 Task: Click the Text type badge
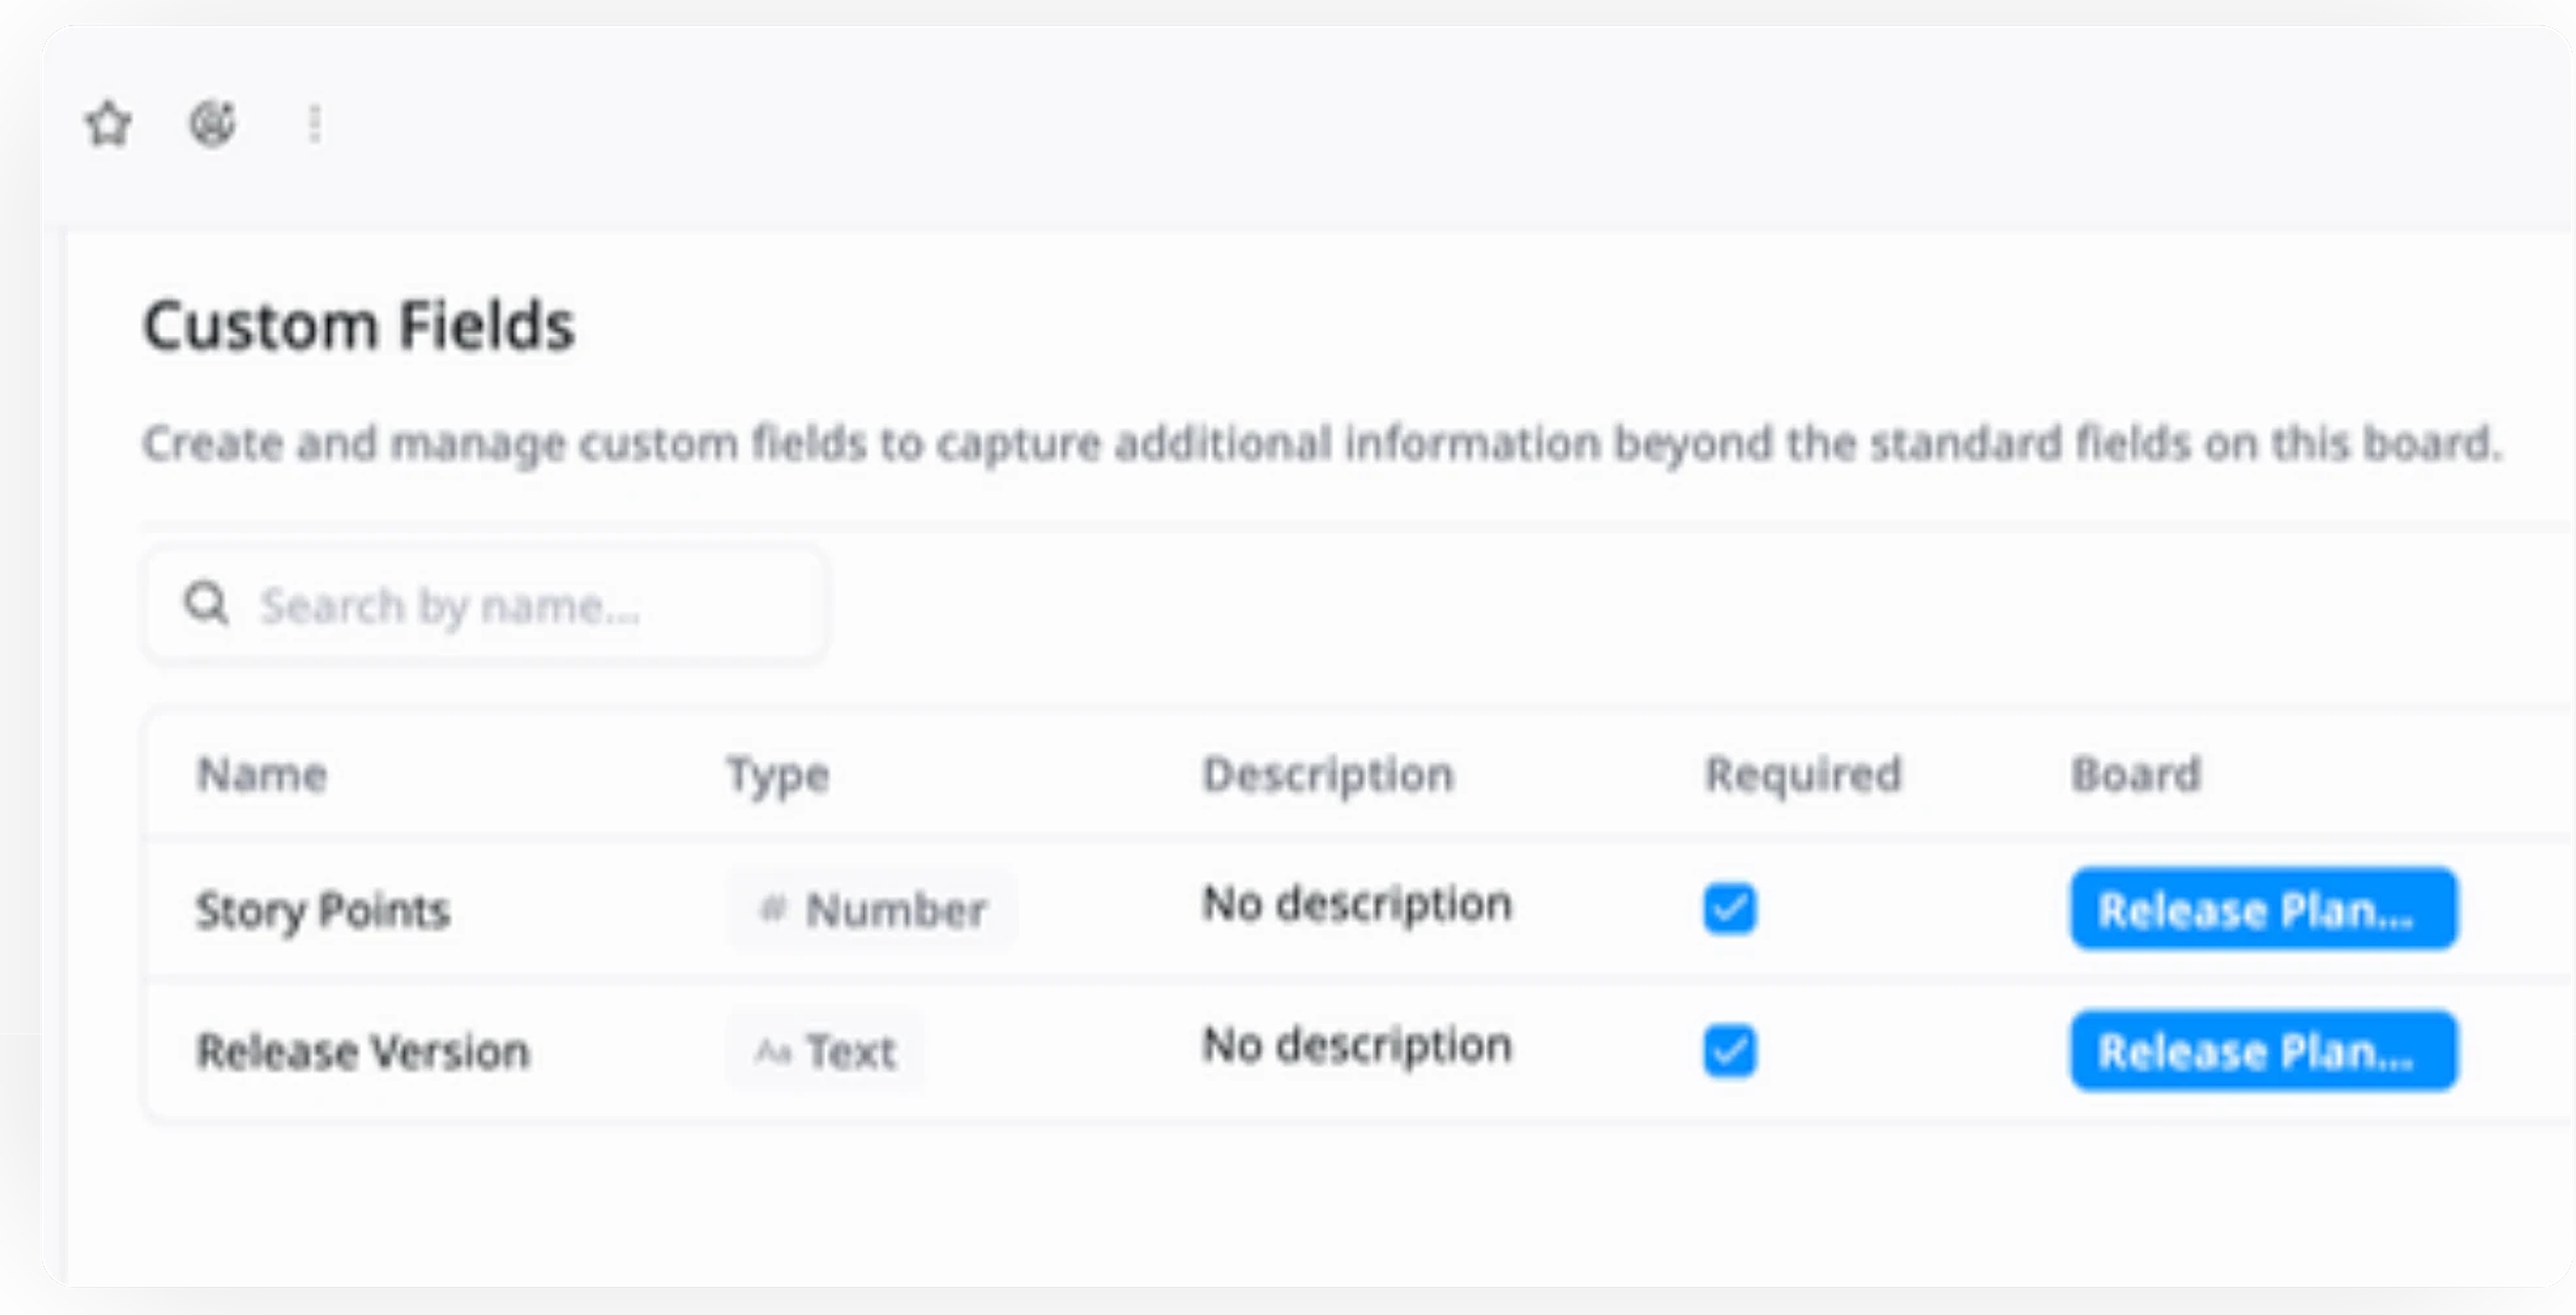tap(826, 1051)
